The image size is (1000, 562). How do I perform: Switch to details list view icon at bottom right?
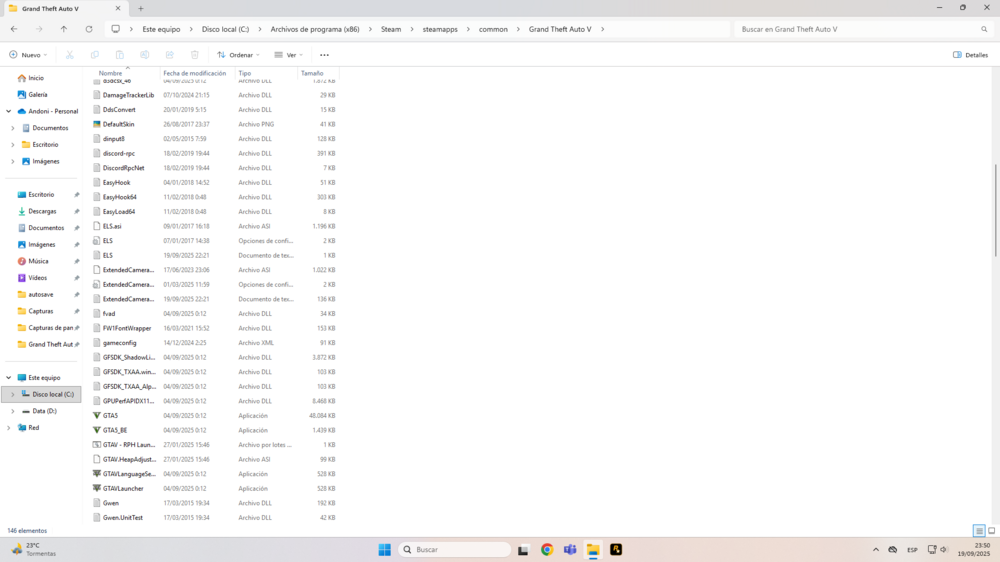(x=979, y=531)
